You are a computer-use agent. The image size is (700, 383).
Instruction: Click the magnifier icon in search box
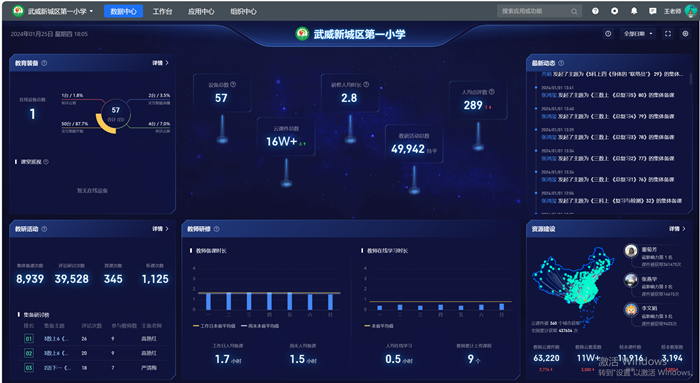(574, 12)
